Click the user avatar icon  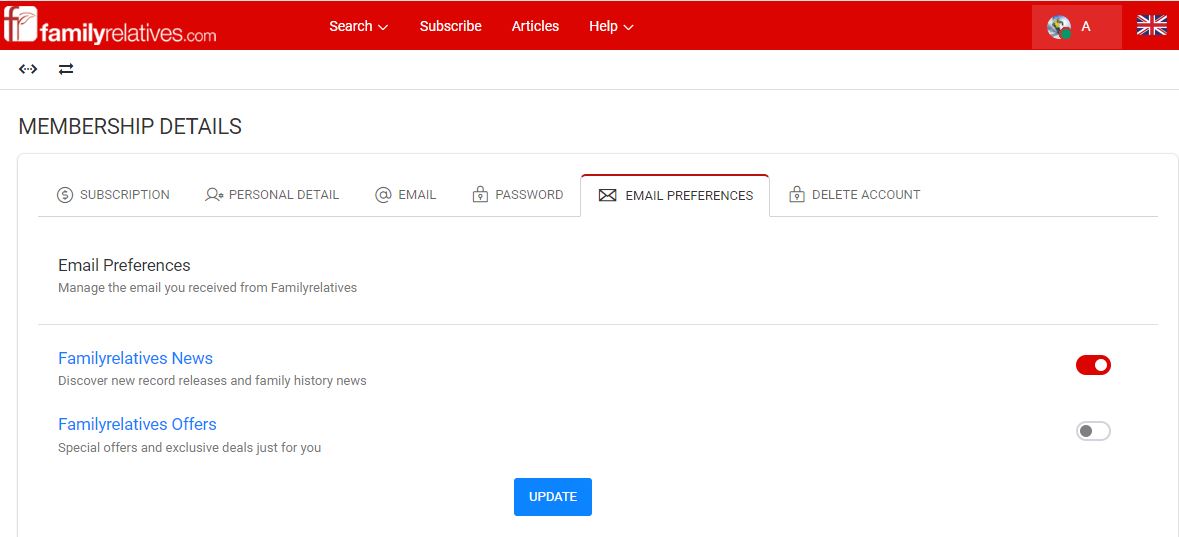coord(1059,27)
